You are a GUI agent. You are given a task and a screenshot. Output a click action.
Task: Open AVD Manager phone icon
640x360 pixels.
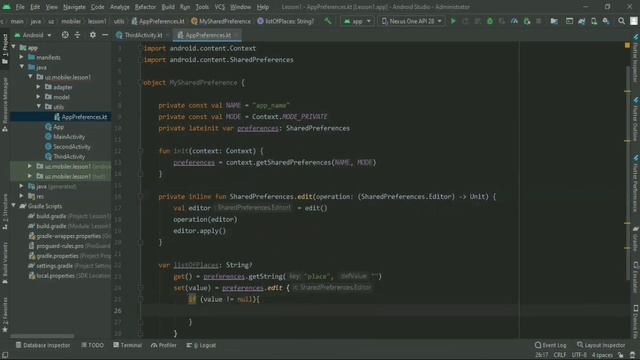594,21
